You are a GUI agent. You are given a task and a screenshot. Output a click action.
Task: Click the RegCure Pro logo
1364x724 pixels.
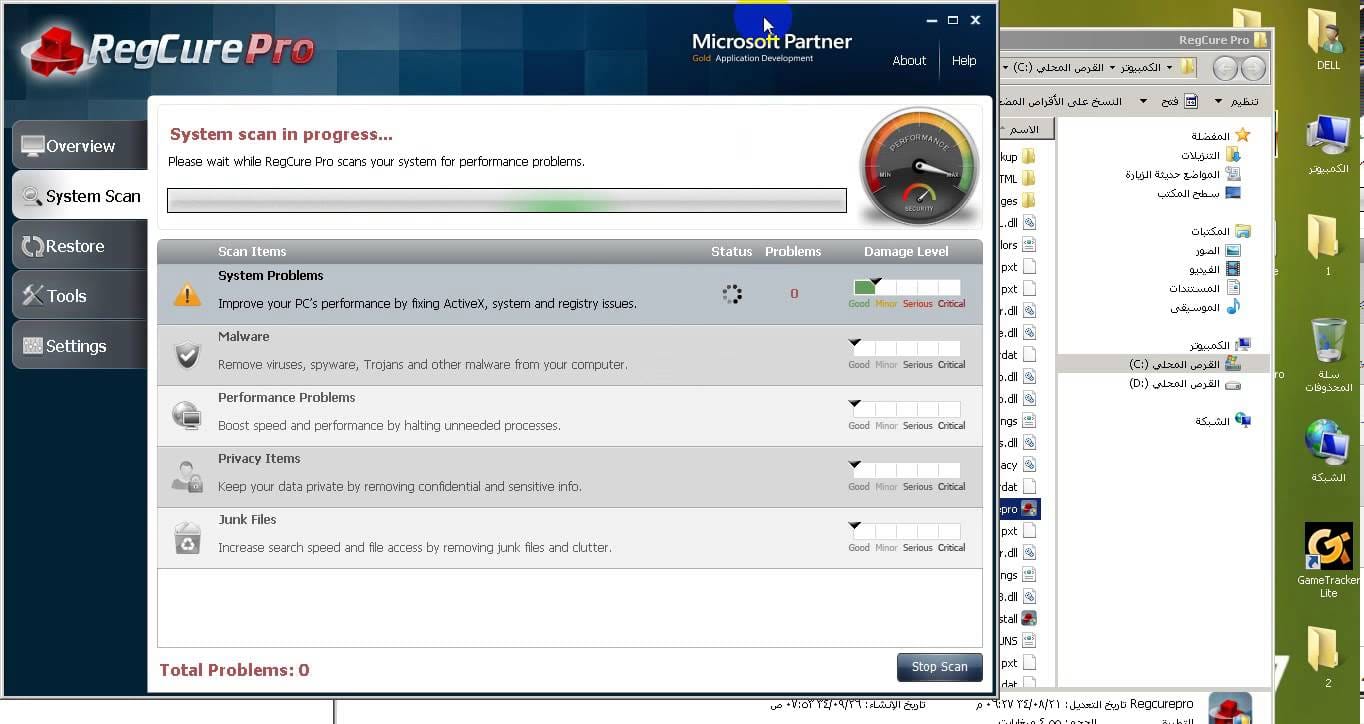coord(168,50)
